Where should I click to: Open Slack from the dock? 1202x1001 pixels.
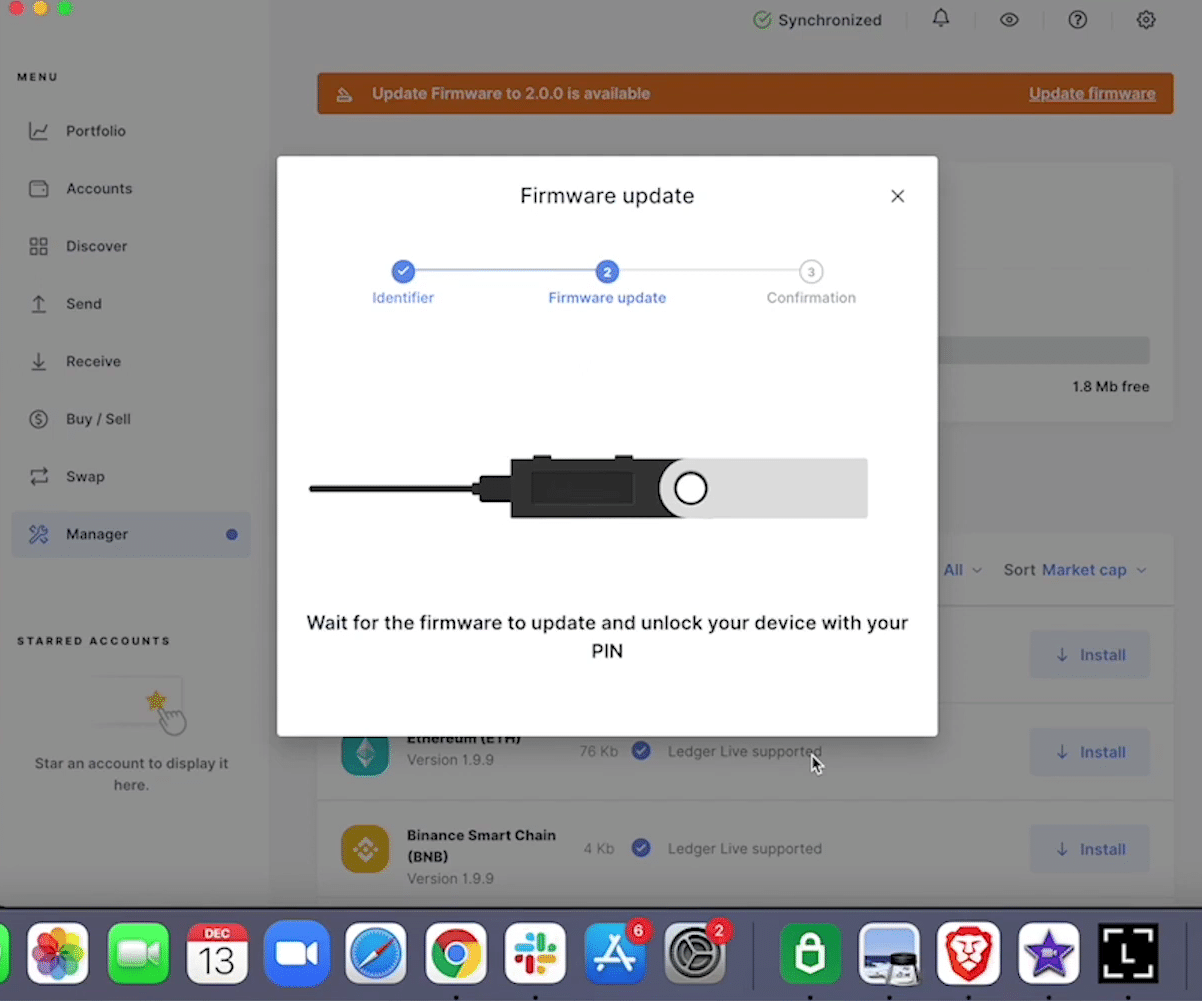click(535, 954)
